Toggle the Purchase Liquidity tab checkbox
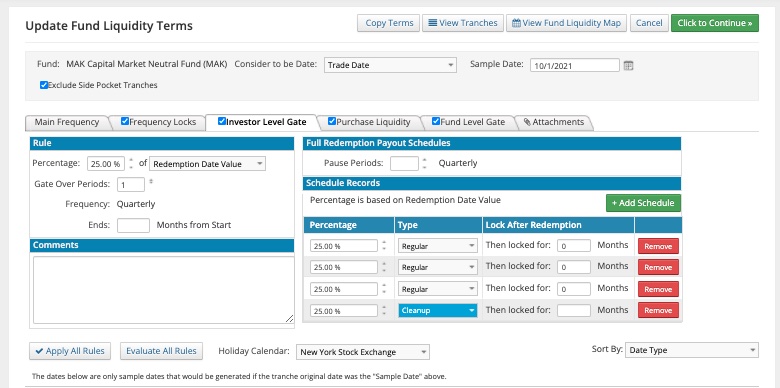The image size is (780, 388). (x=332, y=121)
